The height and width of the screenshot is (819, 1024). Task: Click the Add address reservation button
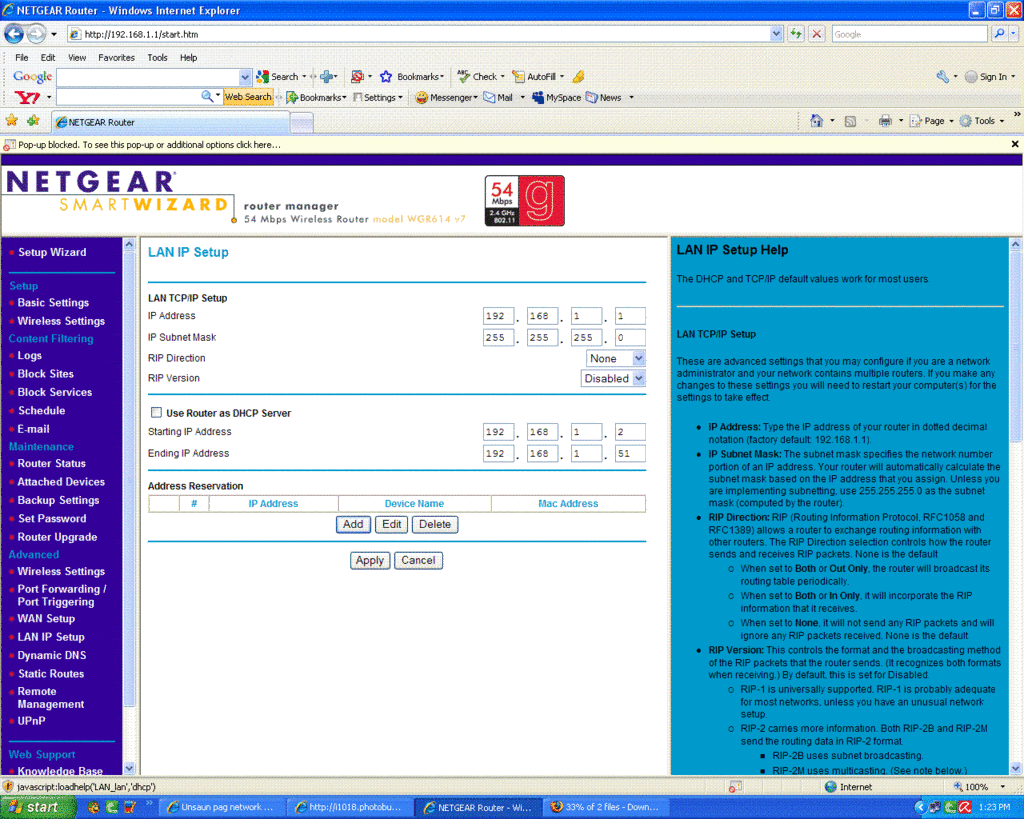point(353,524)
